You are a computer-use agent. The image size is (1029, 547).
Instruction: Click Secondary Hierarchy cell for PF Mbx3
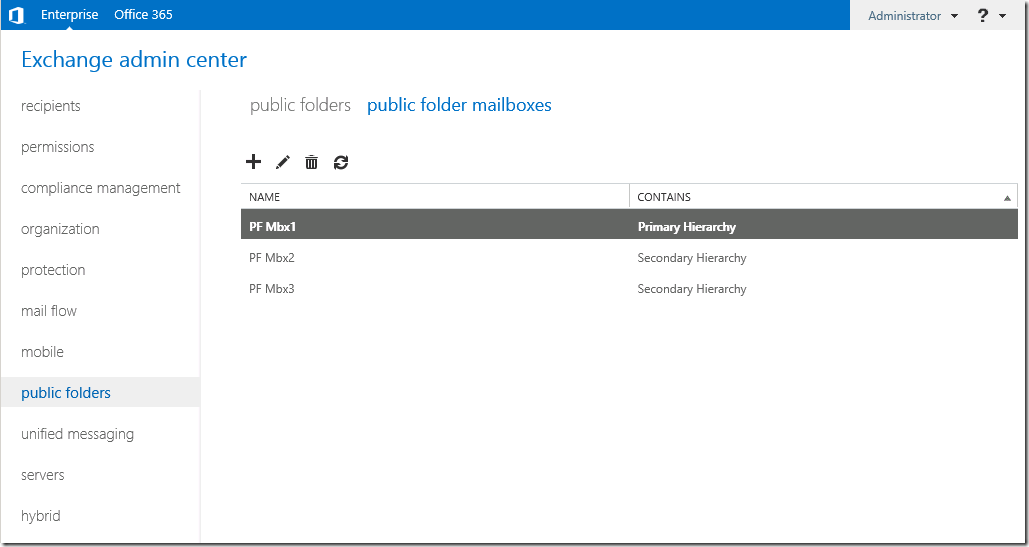[692, 289]
